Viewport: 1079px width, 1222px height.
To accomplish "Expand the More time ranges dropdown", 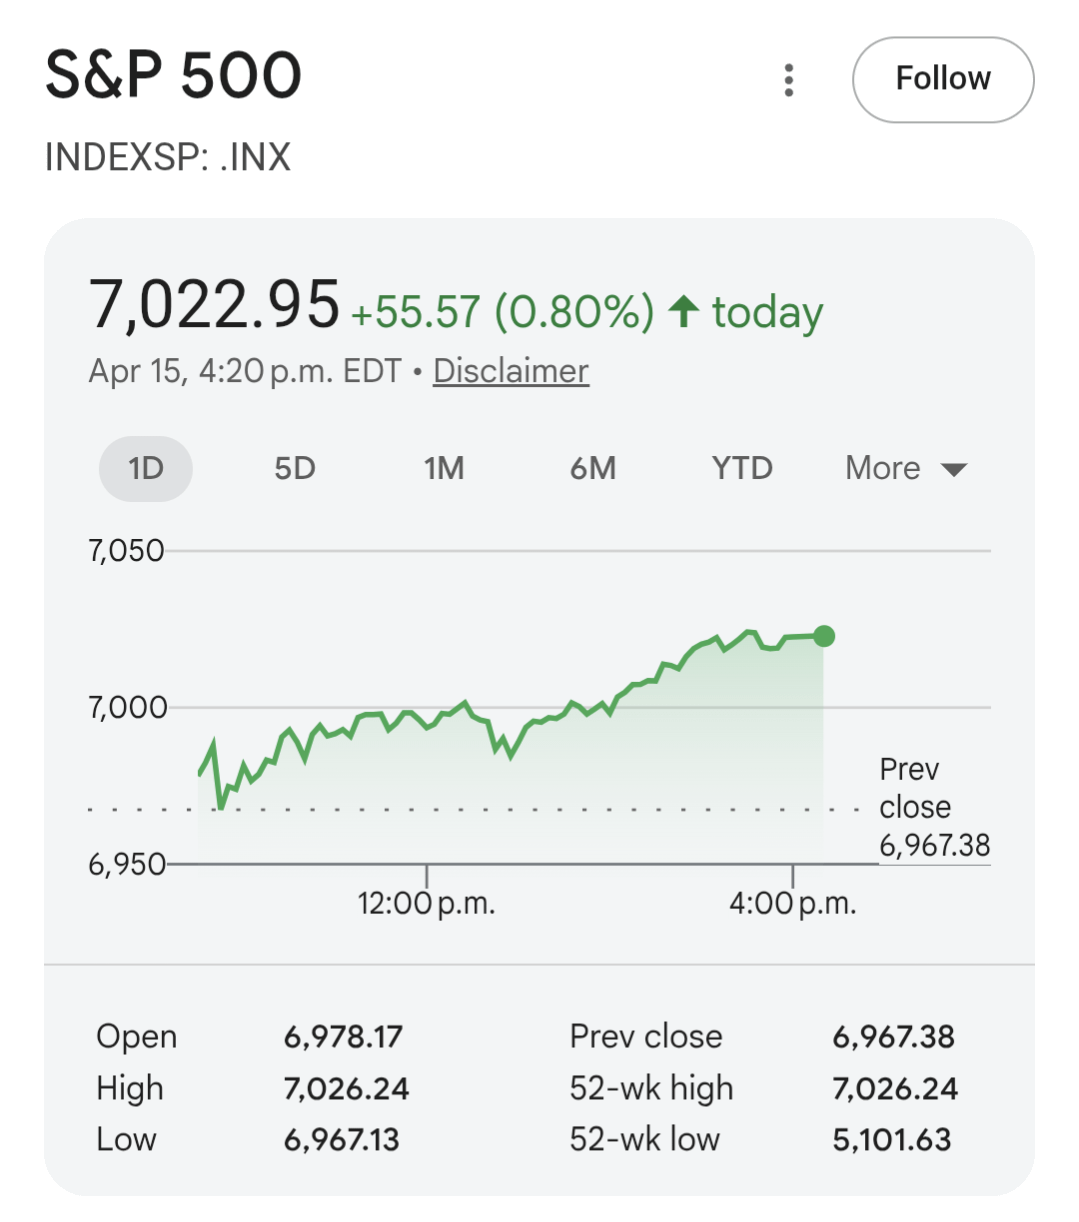I will coord(883,468).
